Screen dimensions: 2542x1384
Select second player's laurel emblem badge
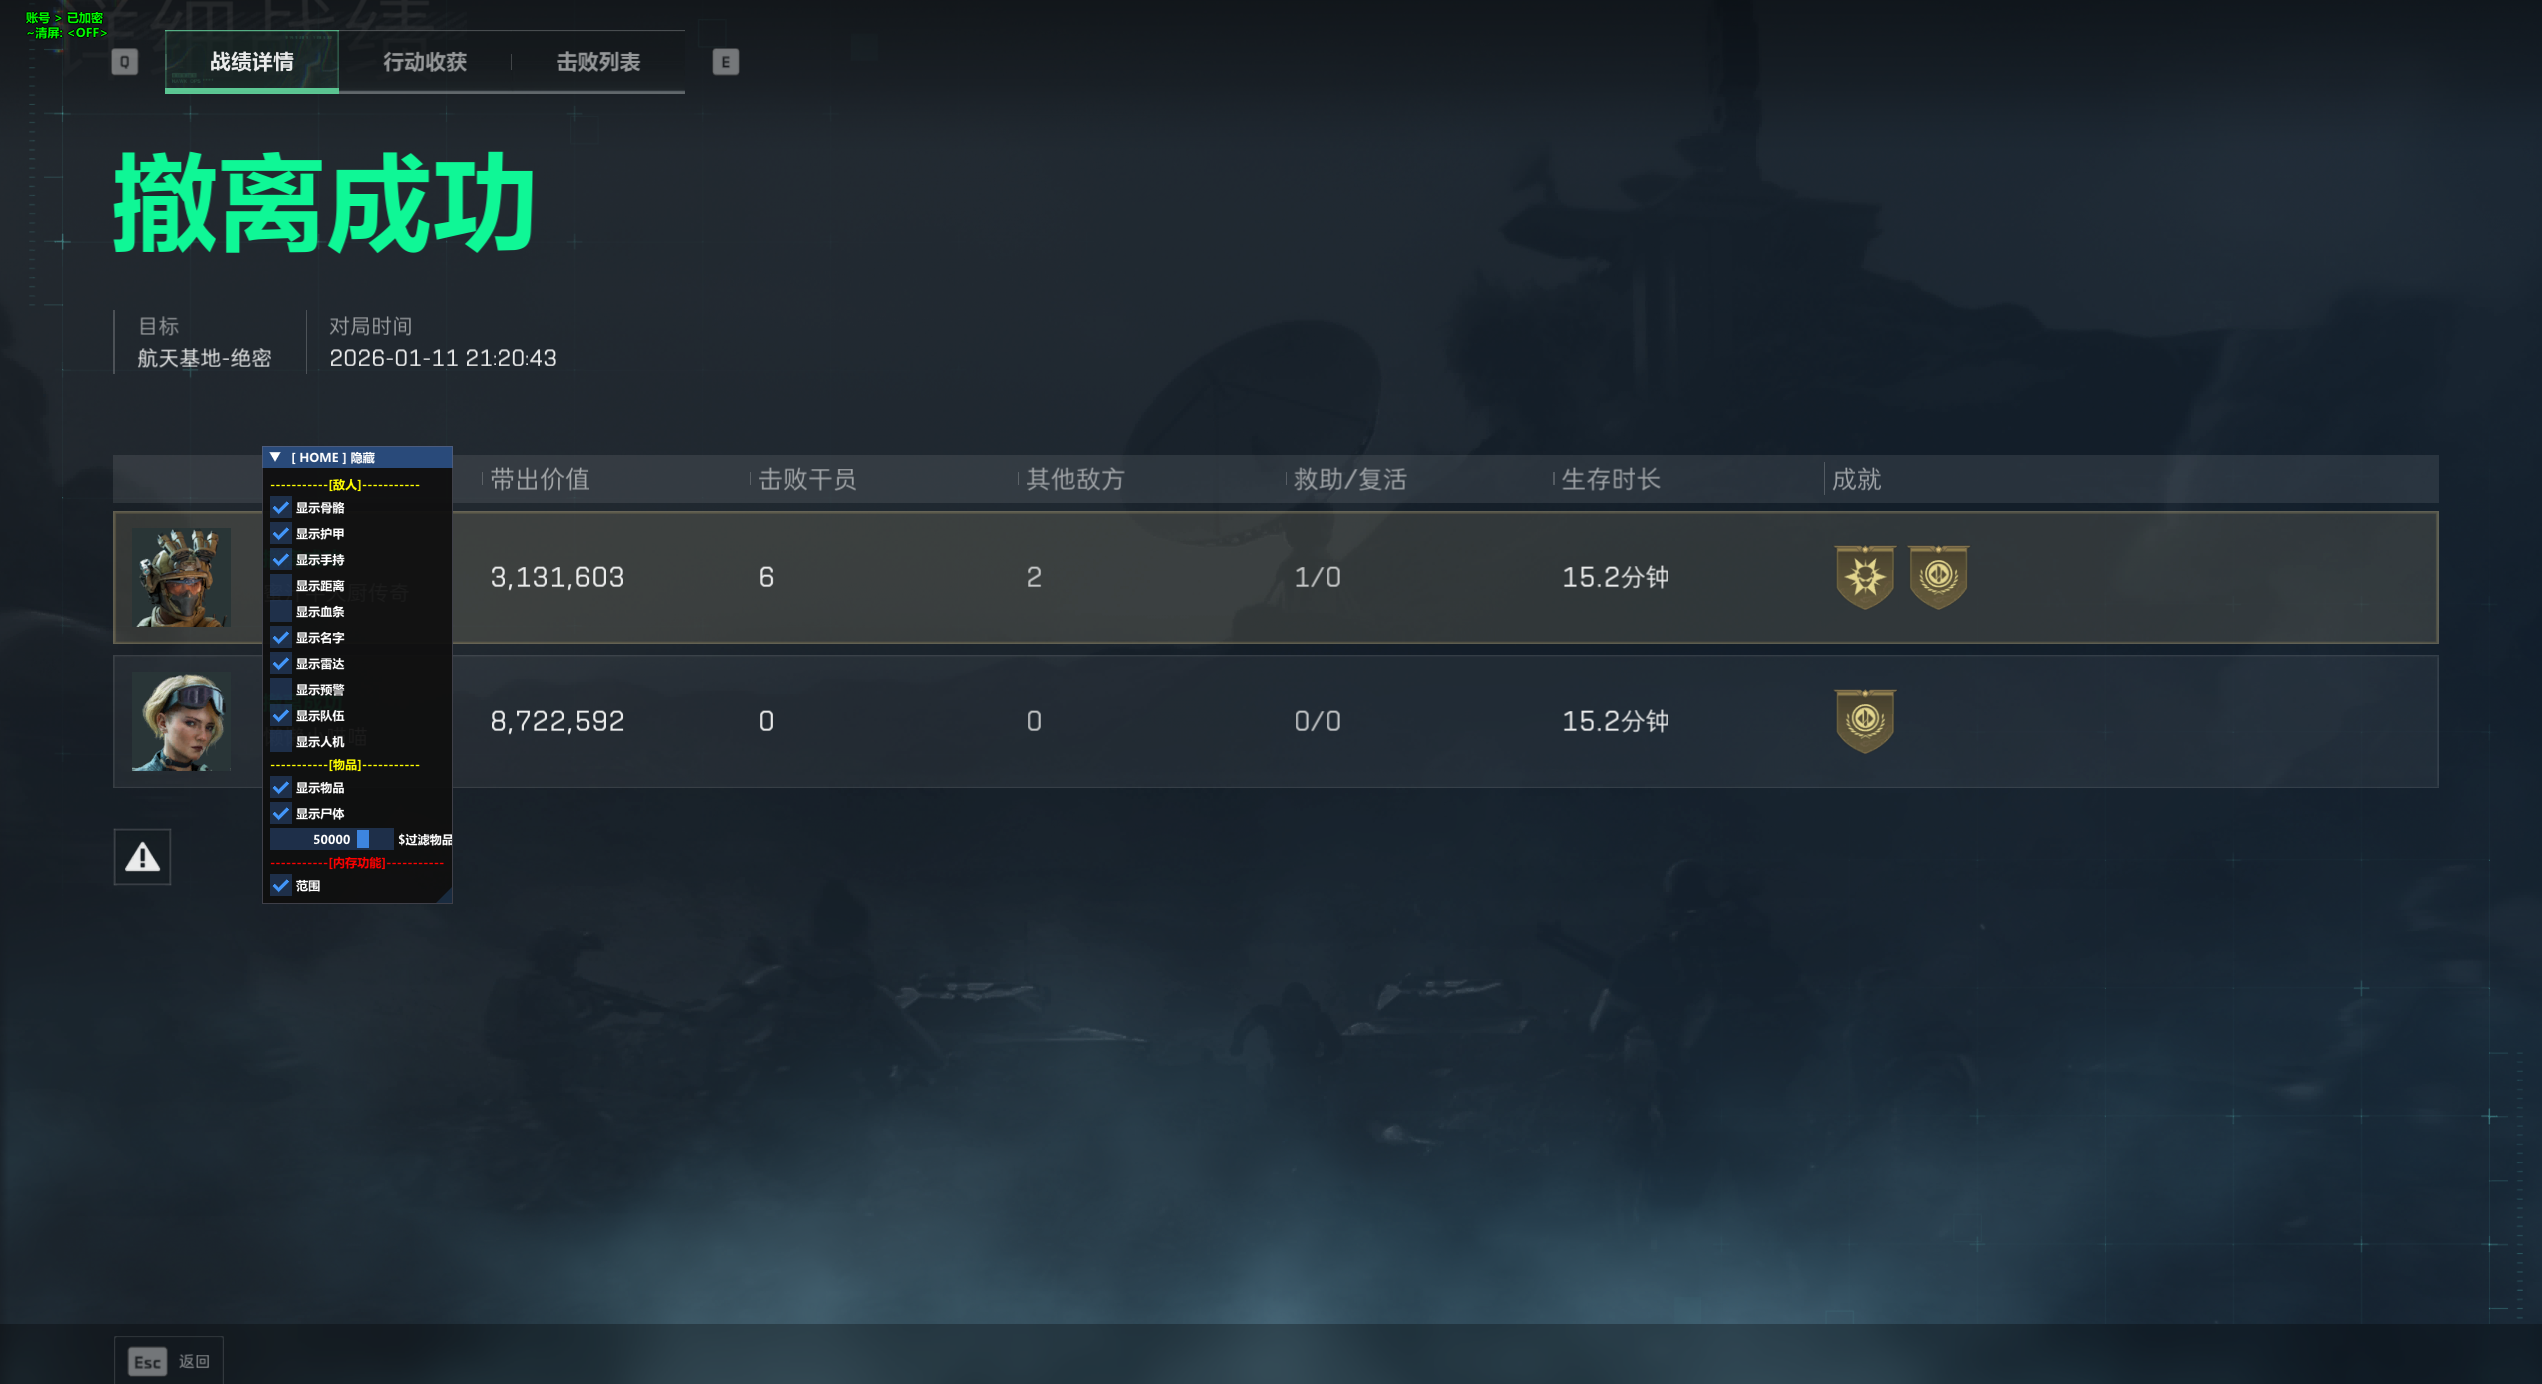[1865, 721]
